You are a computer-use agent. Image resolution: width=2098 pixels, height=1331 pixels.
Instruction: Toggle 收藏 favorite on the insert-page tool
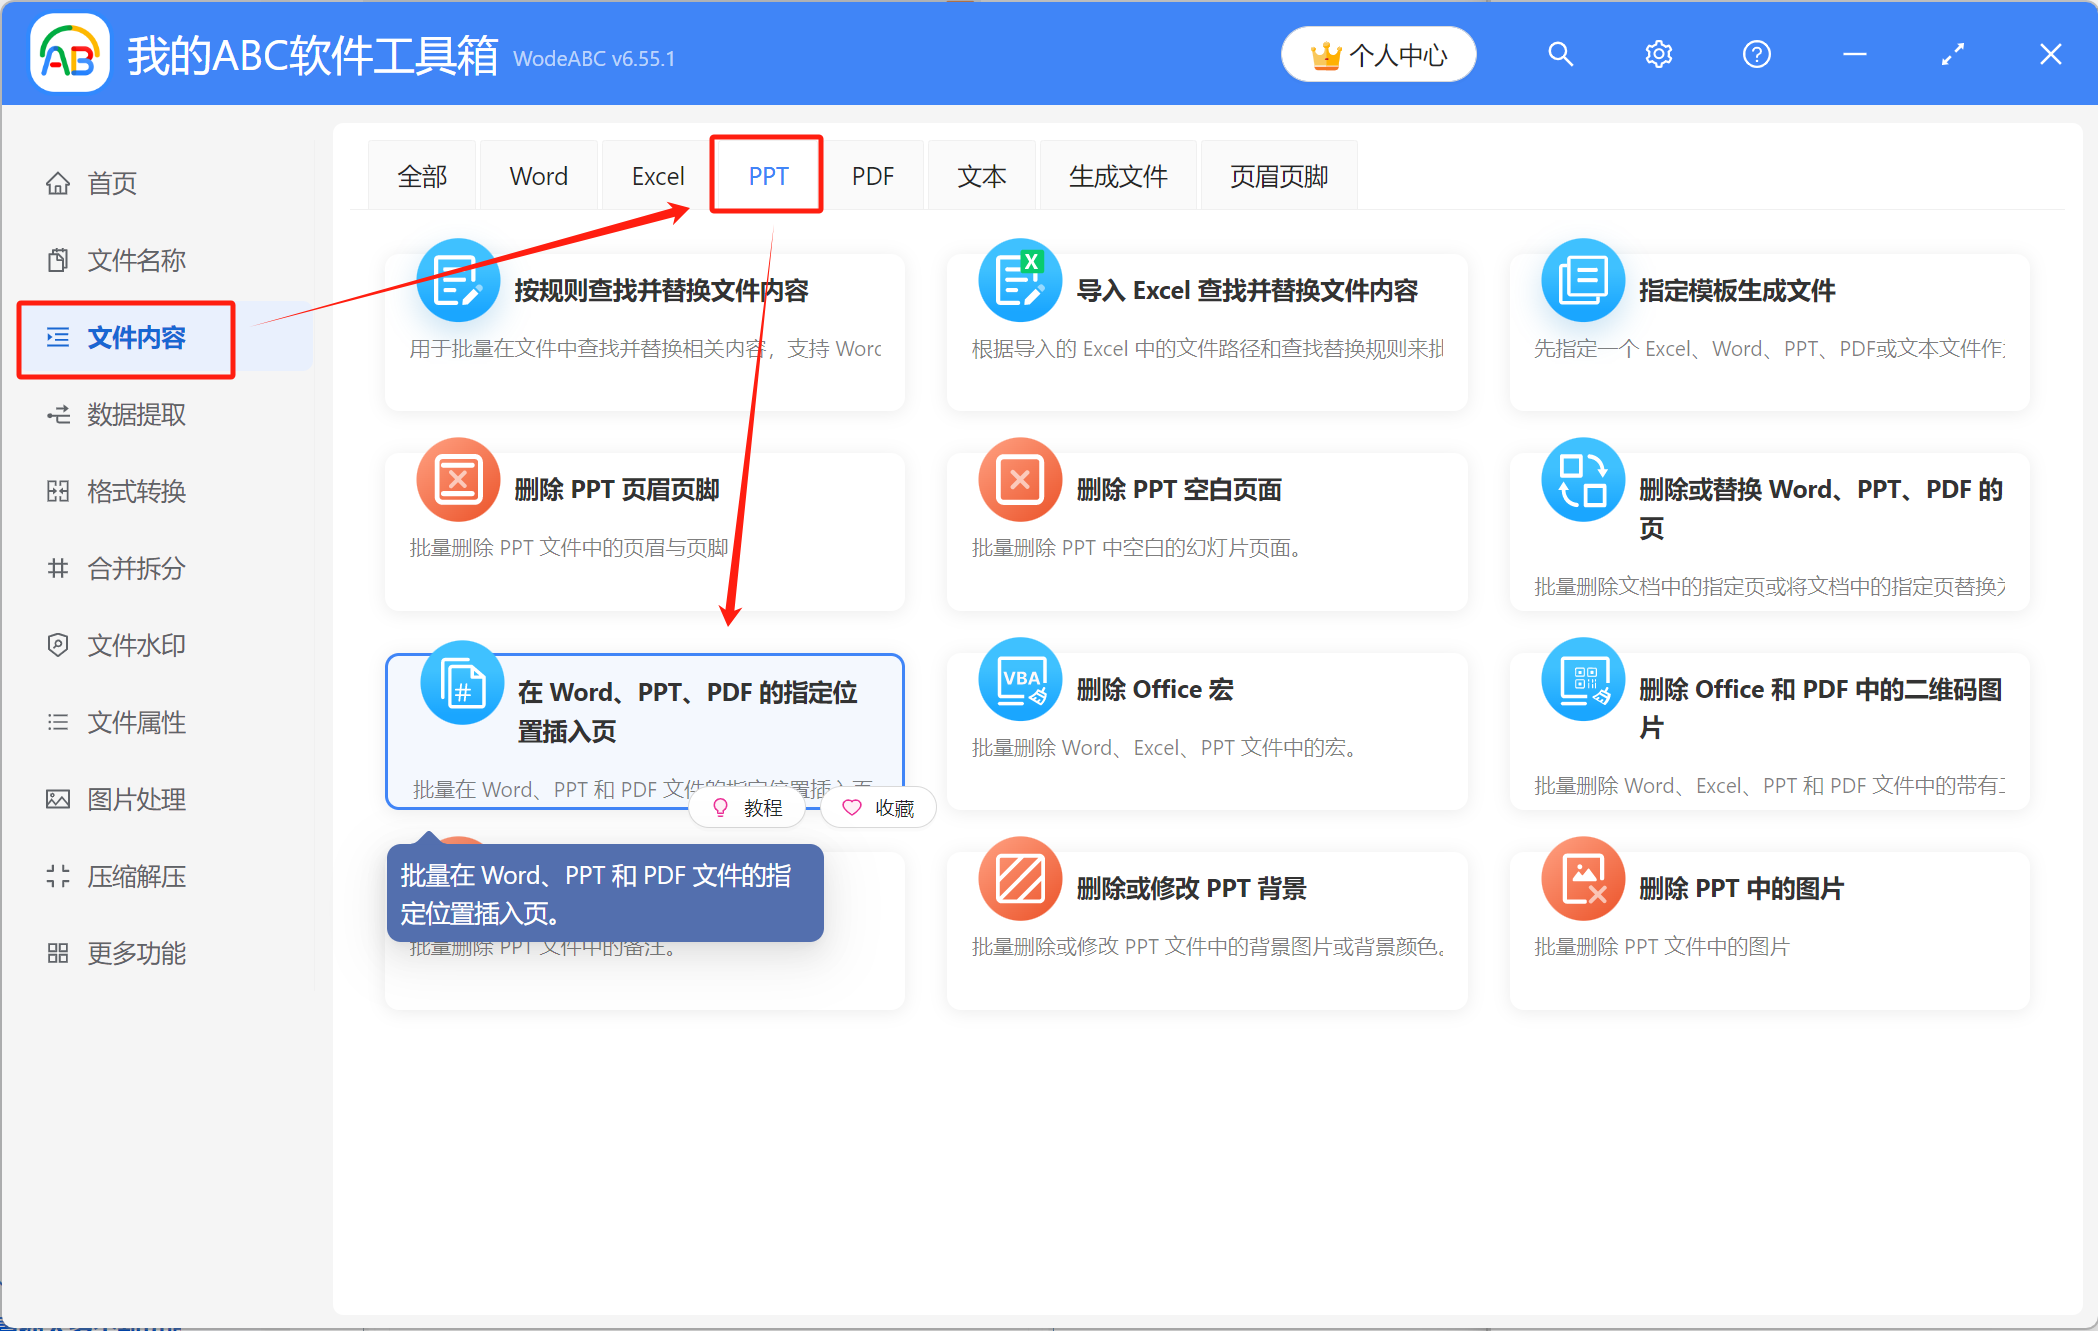878,807
